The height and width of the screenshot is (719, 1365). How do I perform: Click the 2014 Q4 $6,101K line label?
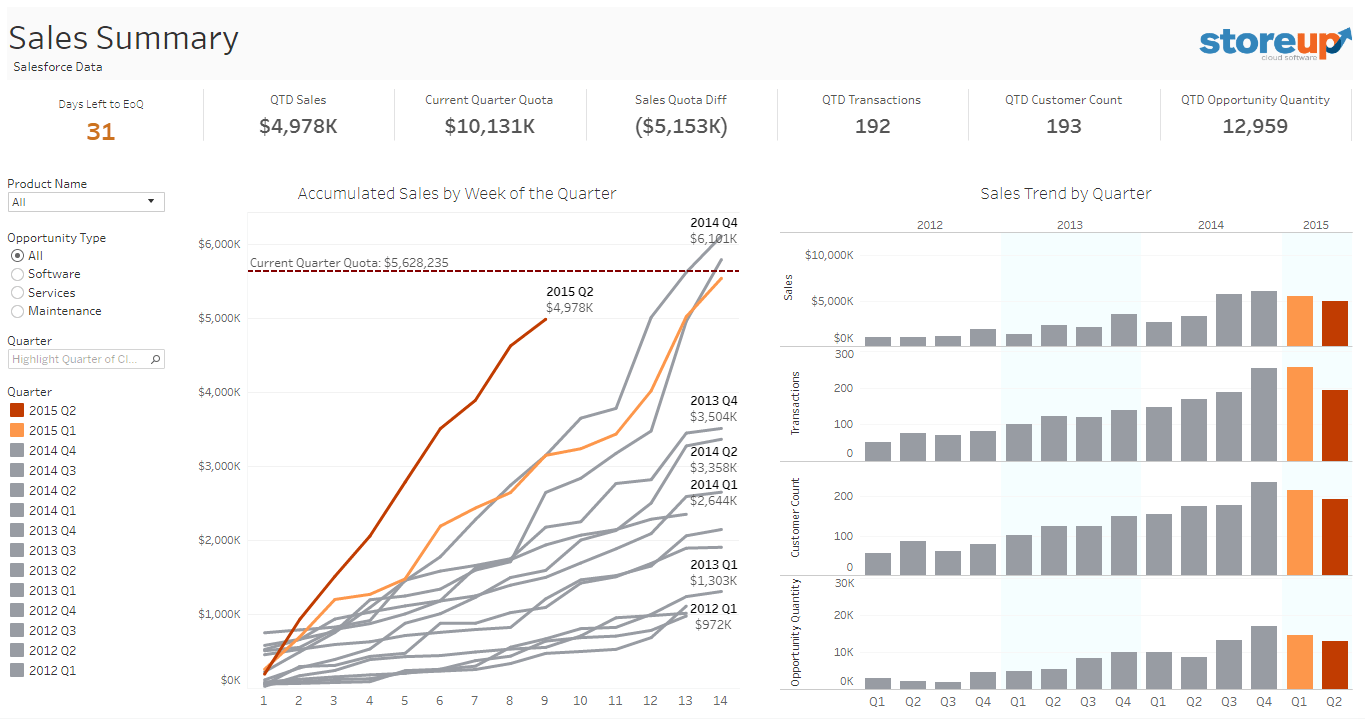click(x=714, y=230)
